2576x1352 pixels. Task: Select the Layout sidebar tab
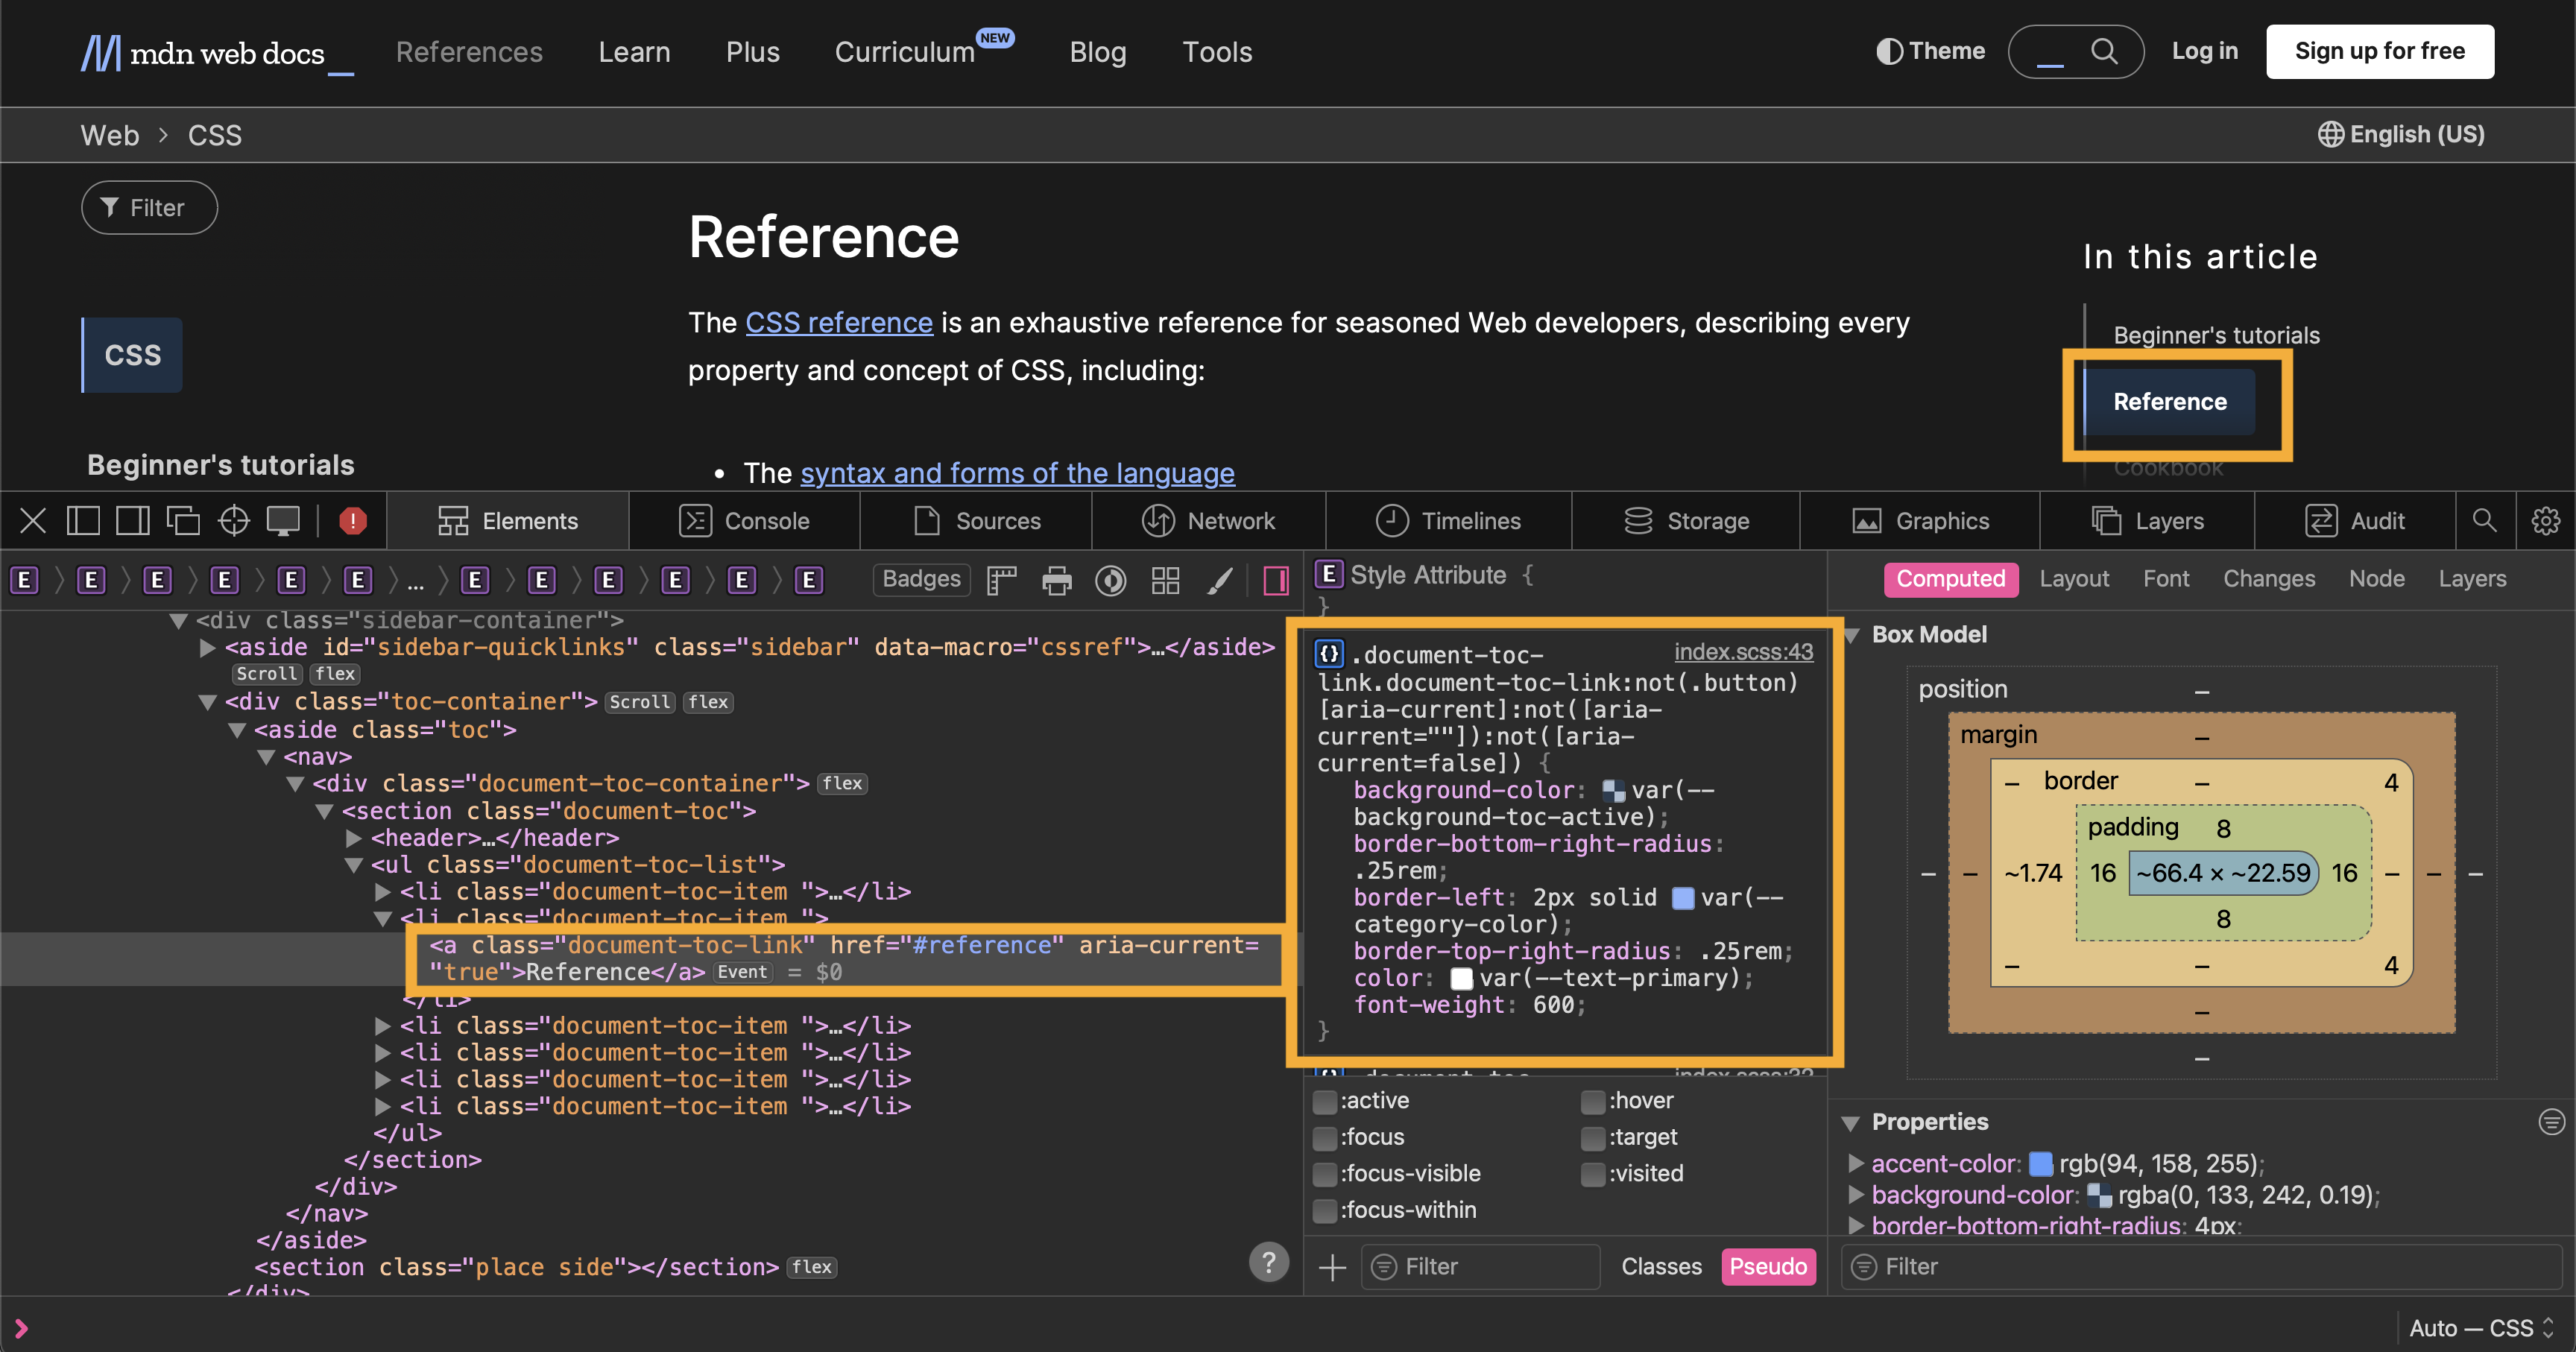2074,579
